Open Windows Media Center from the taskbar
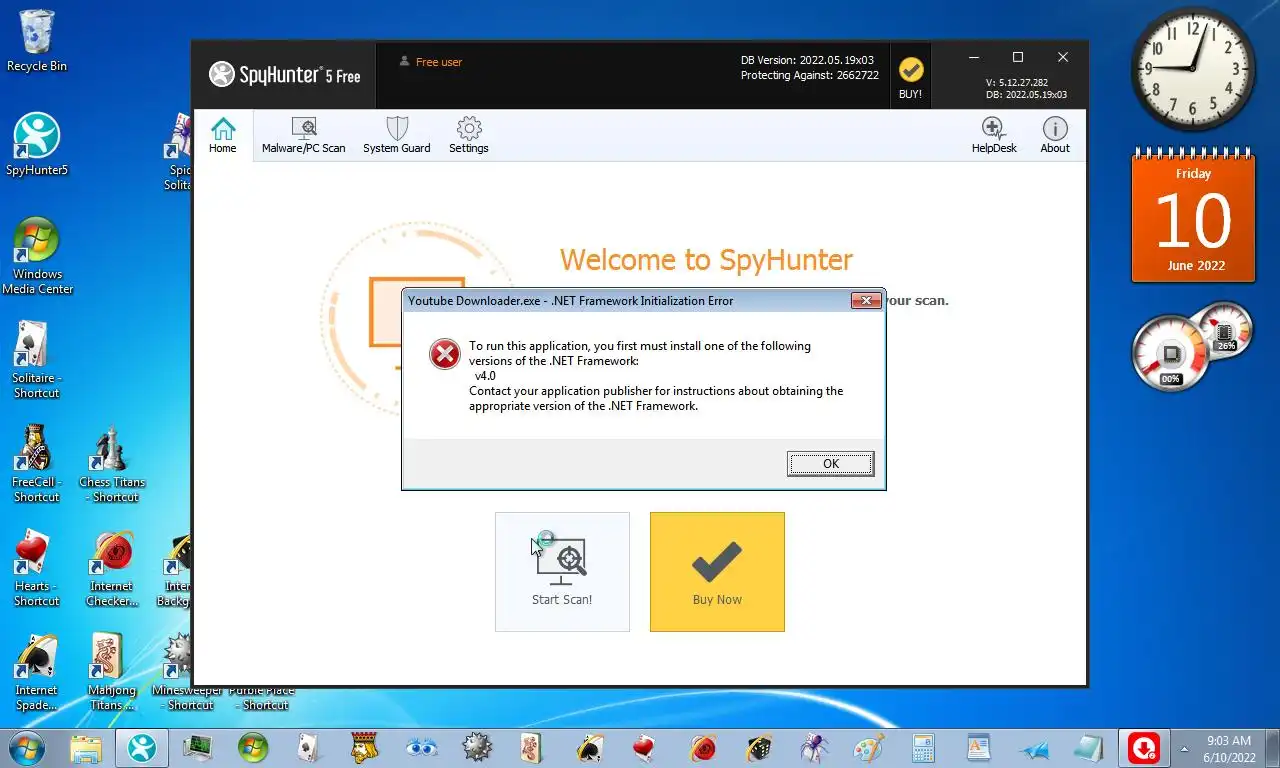This screenshot has height=768, width=1280. pos(253,747)
